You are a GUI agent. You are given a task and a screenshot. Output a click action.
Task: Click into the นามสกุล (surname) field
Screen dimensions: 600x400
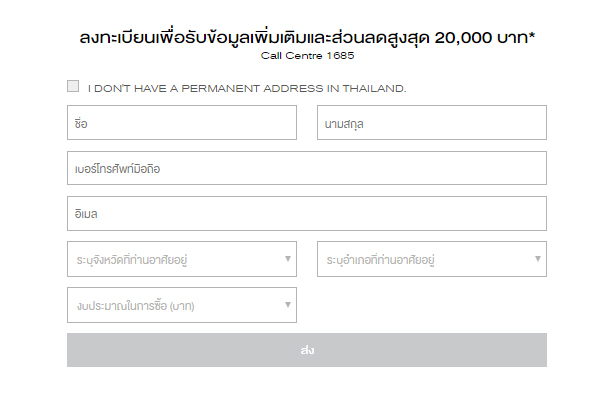coord(431,123)
